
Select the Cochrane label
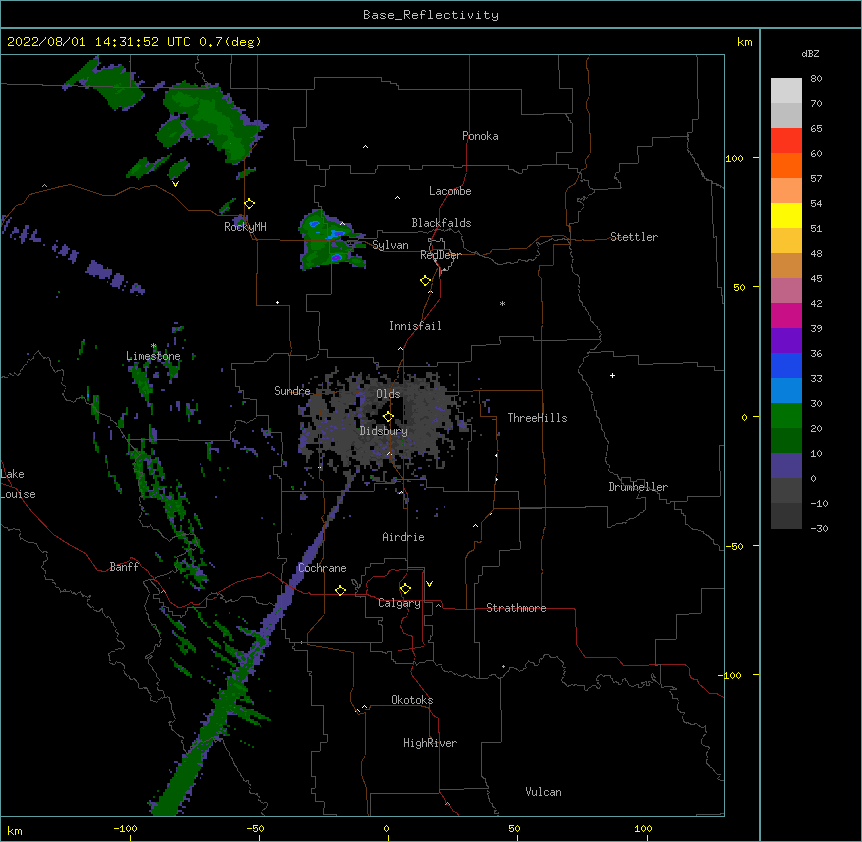[x=322, y=568]
